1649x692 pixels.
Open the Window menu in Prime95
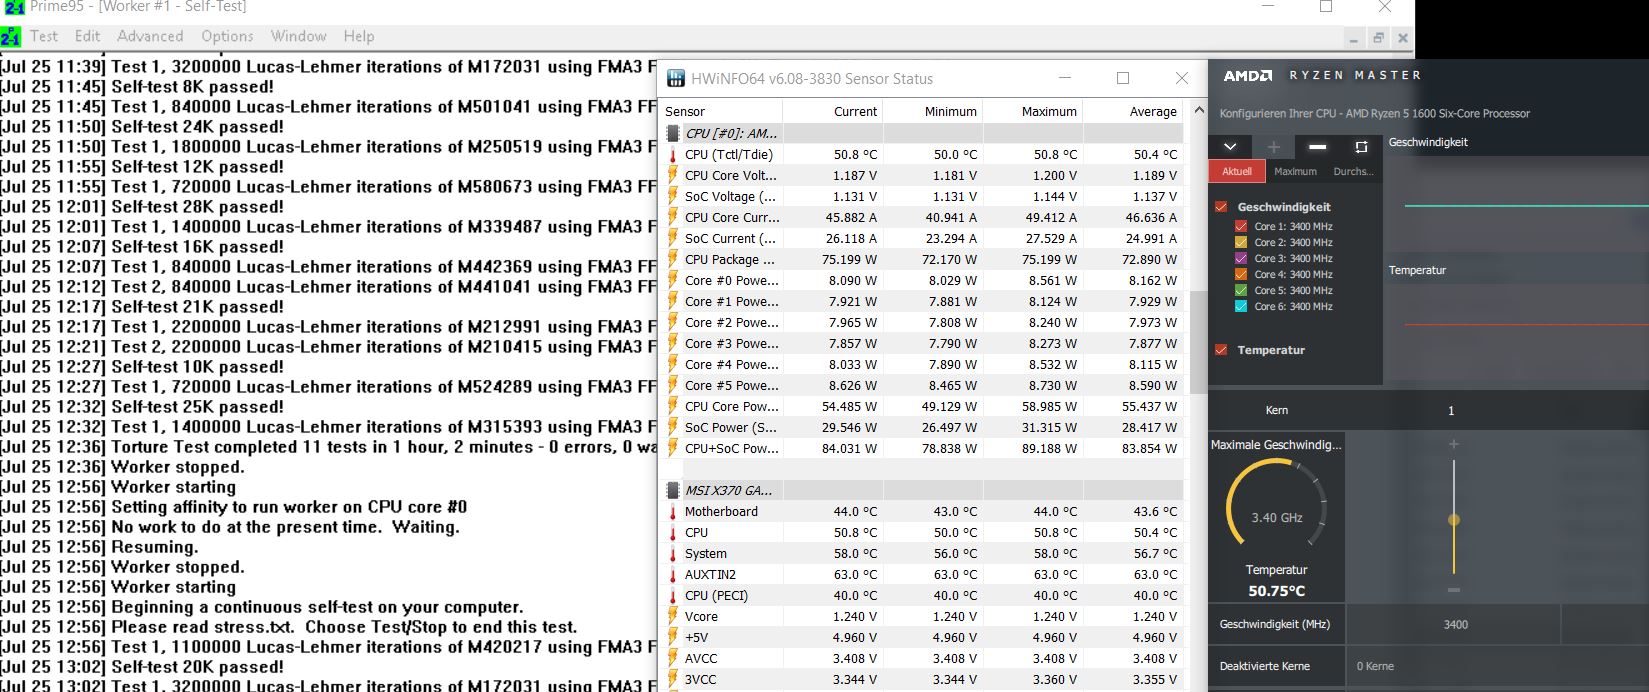[x=298, y=36]
